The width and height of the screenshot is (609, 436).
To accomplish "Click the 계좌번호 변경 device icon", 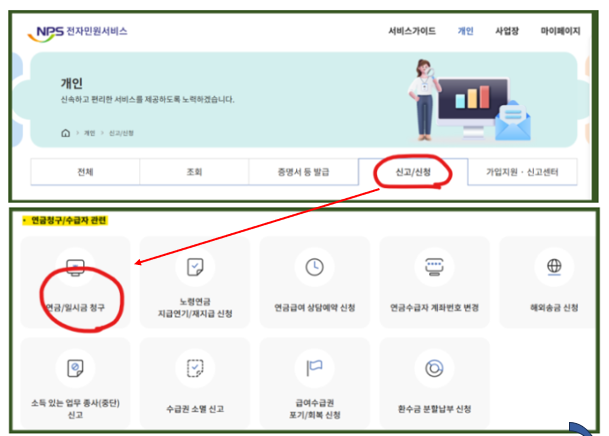I will (x=434, y=267).
